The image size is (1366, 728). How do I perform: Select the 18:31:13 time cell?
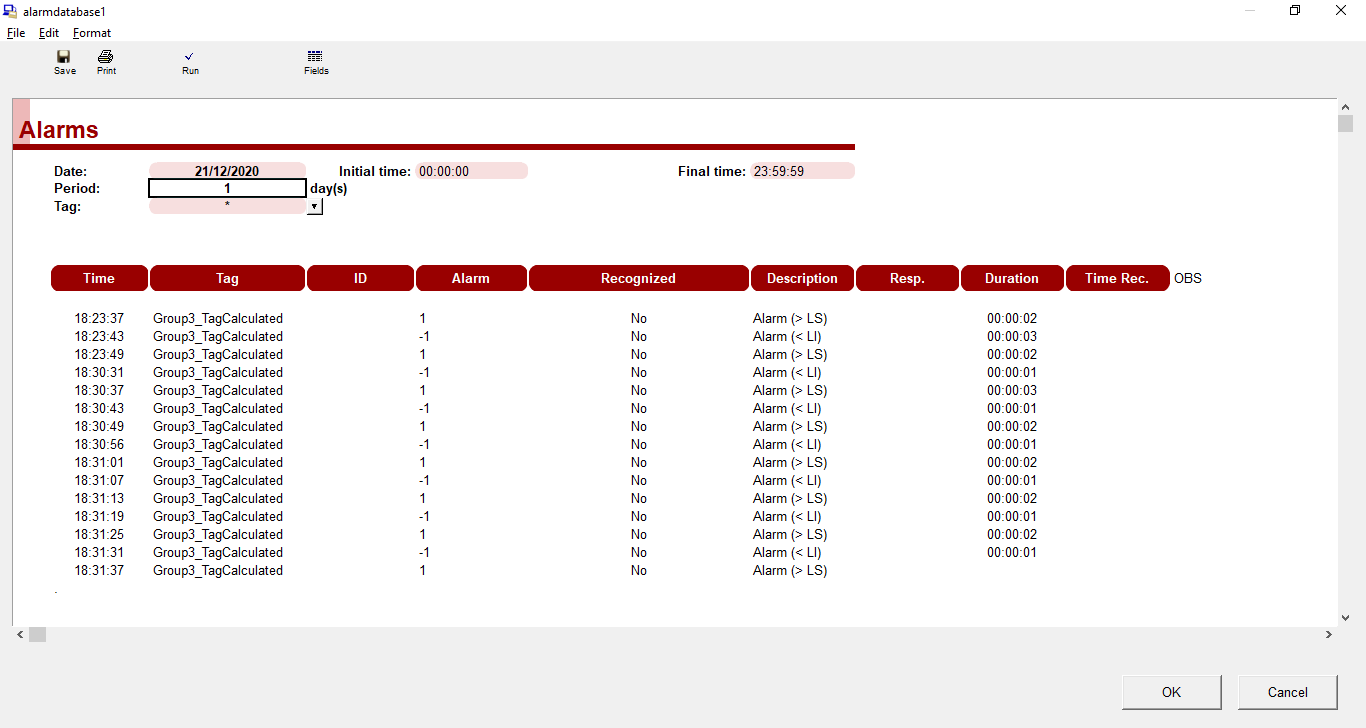click(x=99, y=499)
